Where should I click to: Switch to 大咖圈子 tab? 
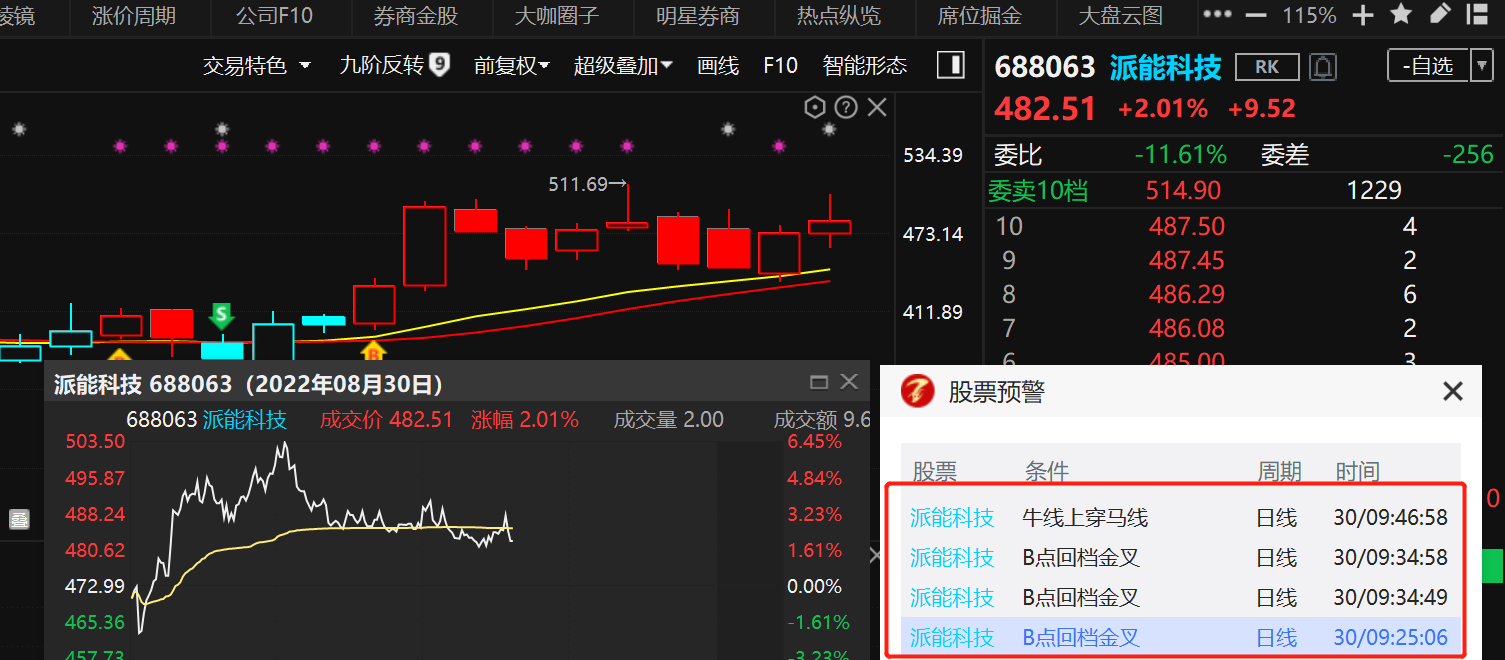[x=557, y=15]
